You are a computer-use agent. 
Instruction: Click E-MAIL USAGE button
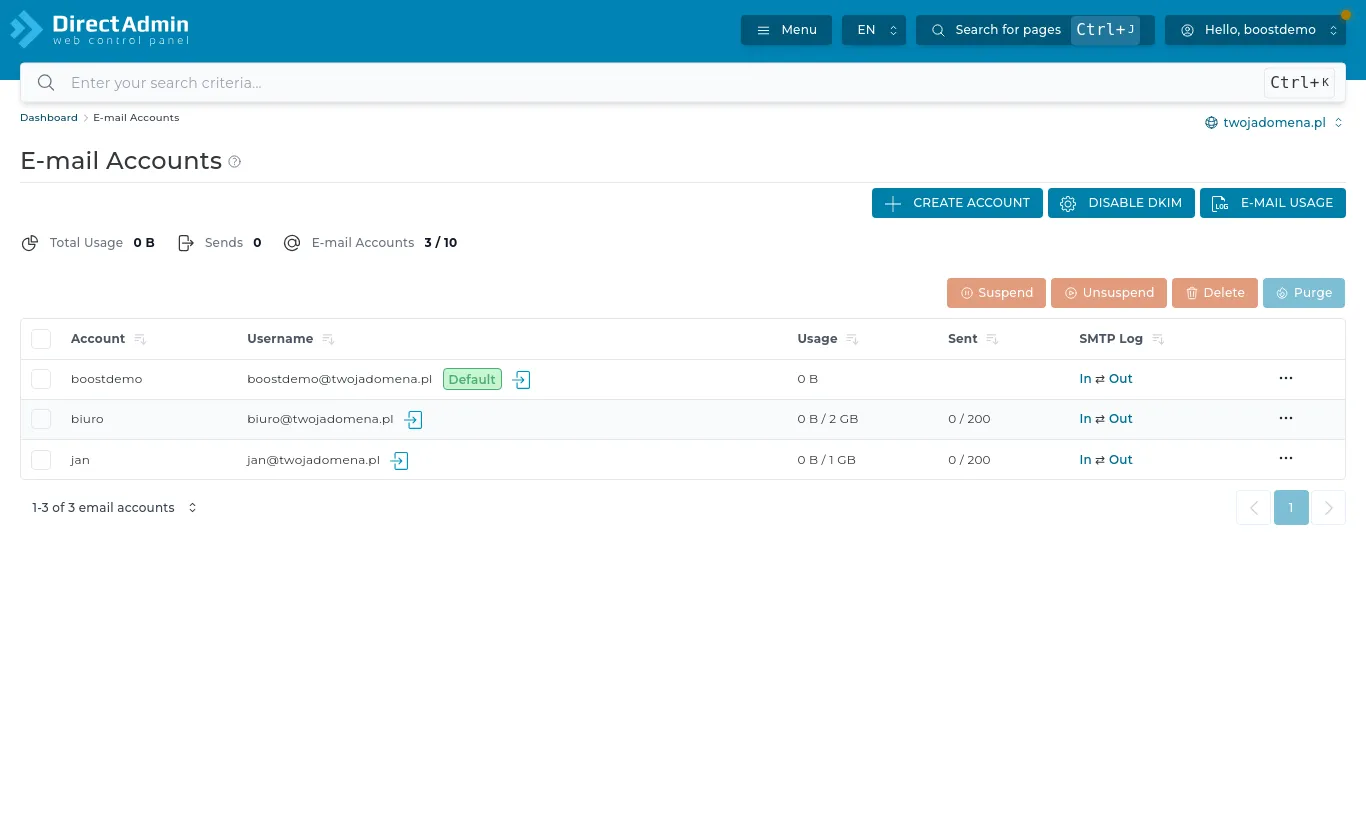[x=1273, y=203]
